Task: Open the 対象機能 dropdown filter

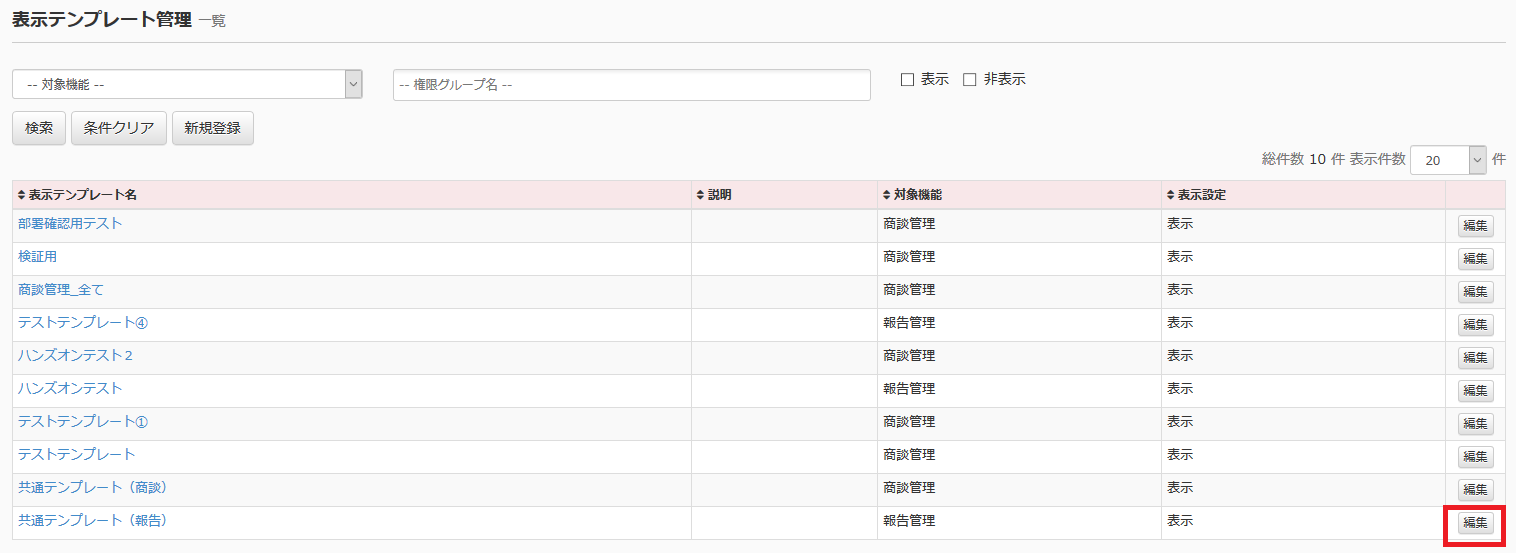Action: 187,85
